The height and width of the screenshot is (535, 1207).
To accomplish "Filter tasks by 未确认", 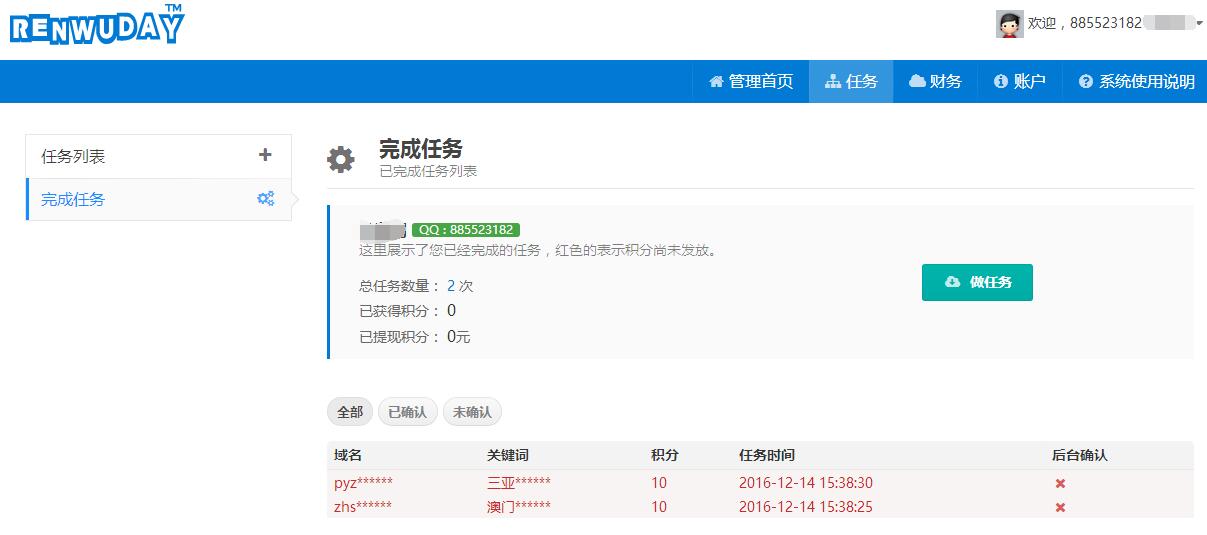I will click(x=472, y=412).
